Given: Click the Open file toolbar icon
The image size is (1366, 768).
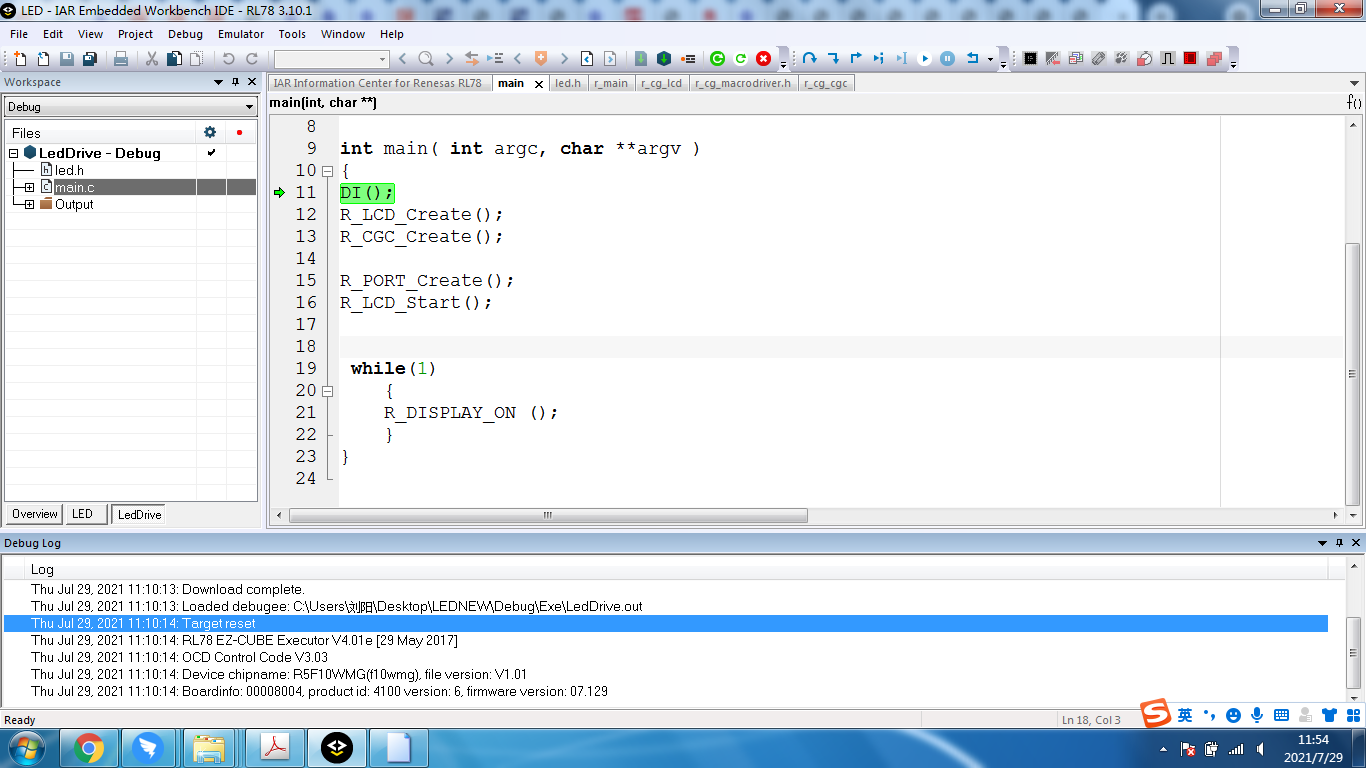Looking at the screenshot, I should point(43,59).
